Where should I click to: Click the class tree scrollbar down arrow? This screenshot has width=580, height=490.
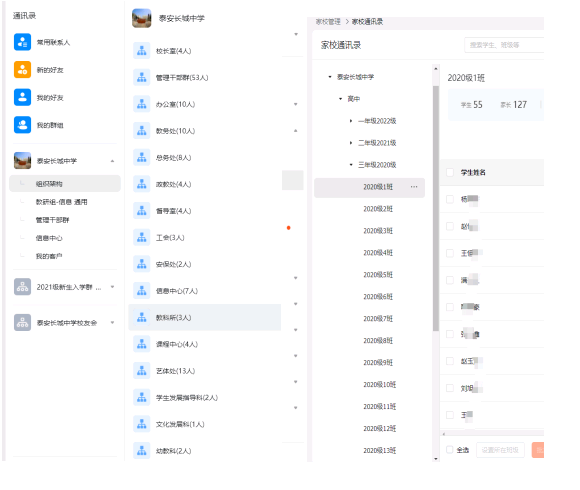436,459
